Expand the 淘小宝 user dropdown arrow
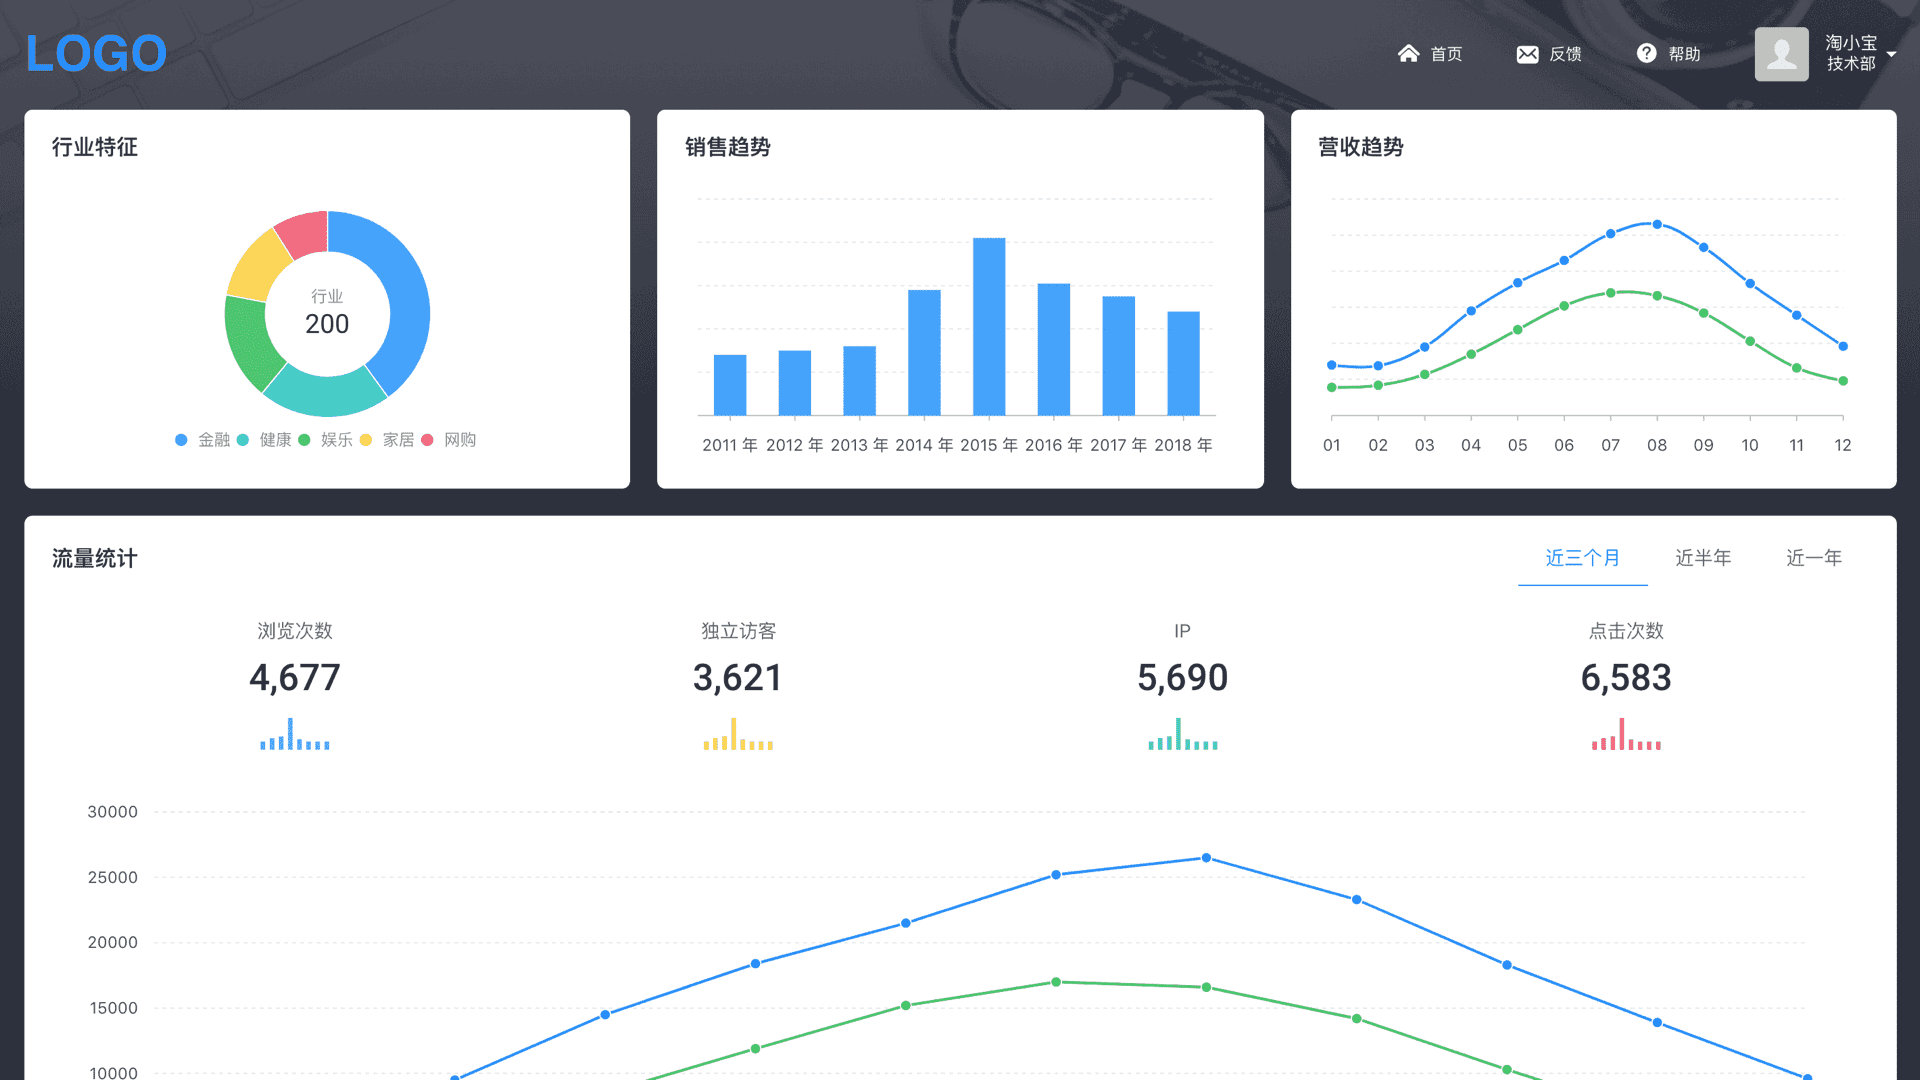The width and height of the screenshot is (1920, 1080). [x=1891, y=54]
